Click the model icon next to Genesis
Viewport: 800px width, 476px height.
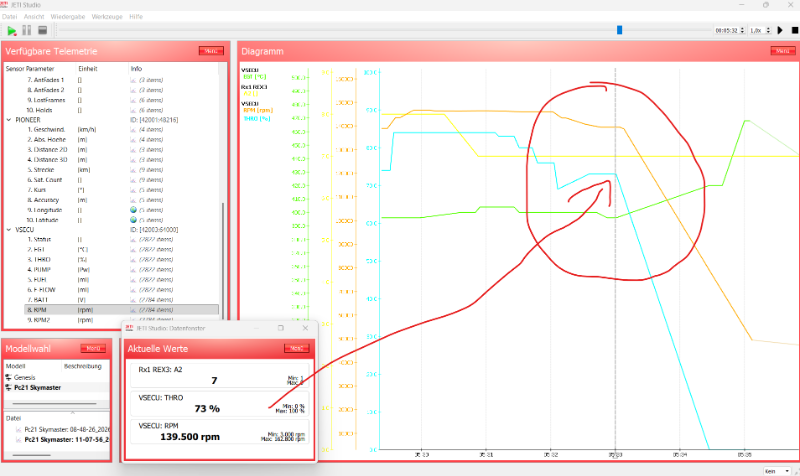pos(8,378)
